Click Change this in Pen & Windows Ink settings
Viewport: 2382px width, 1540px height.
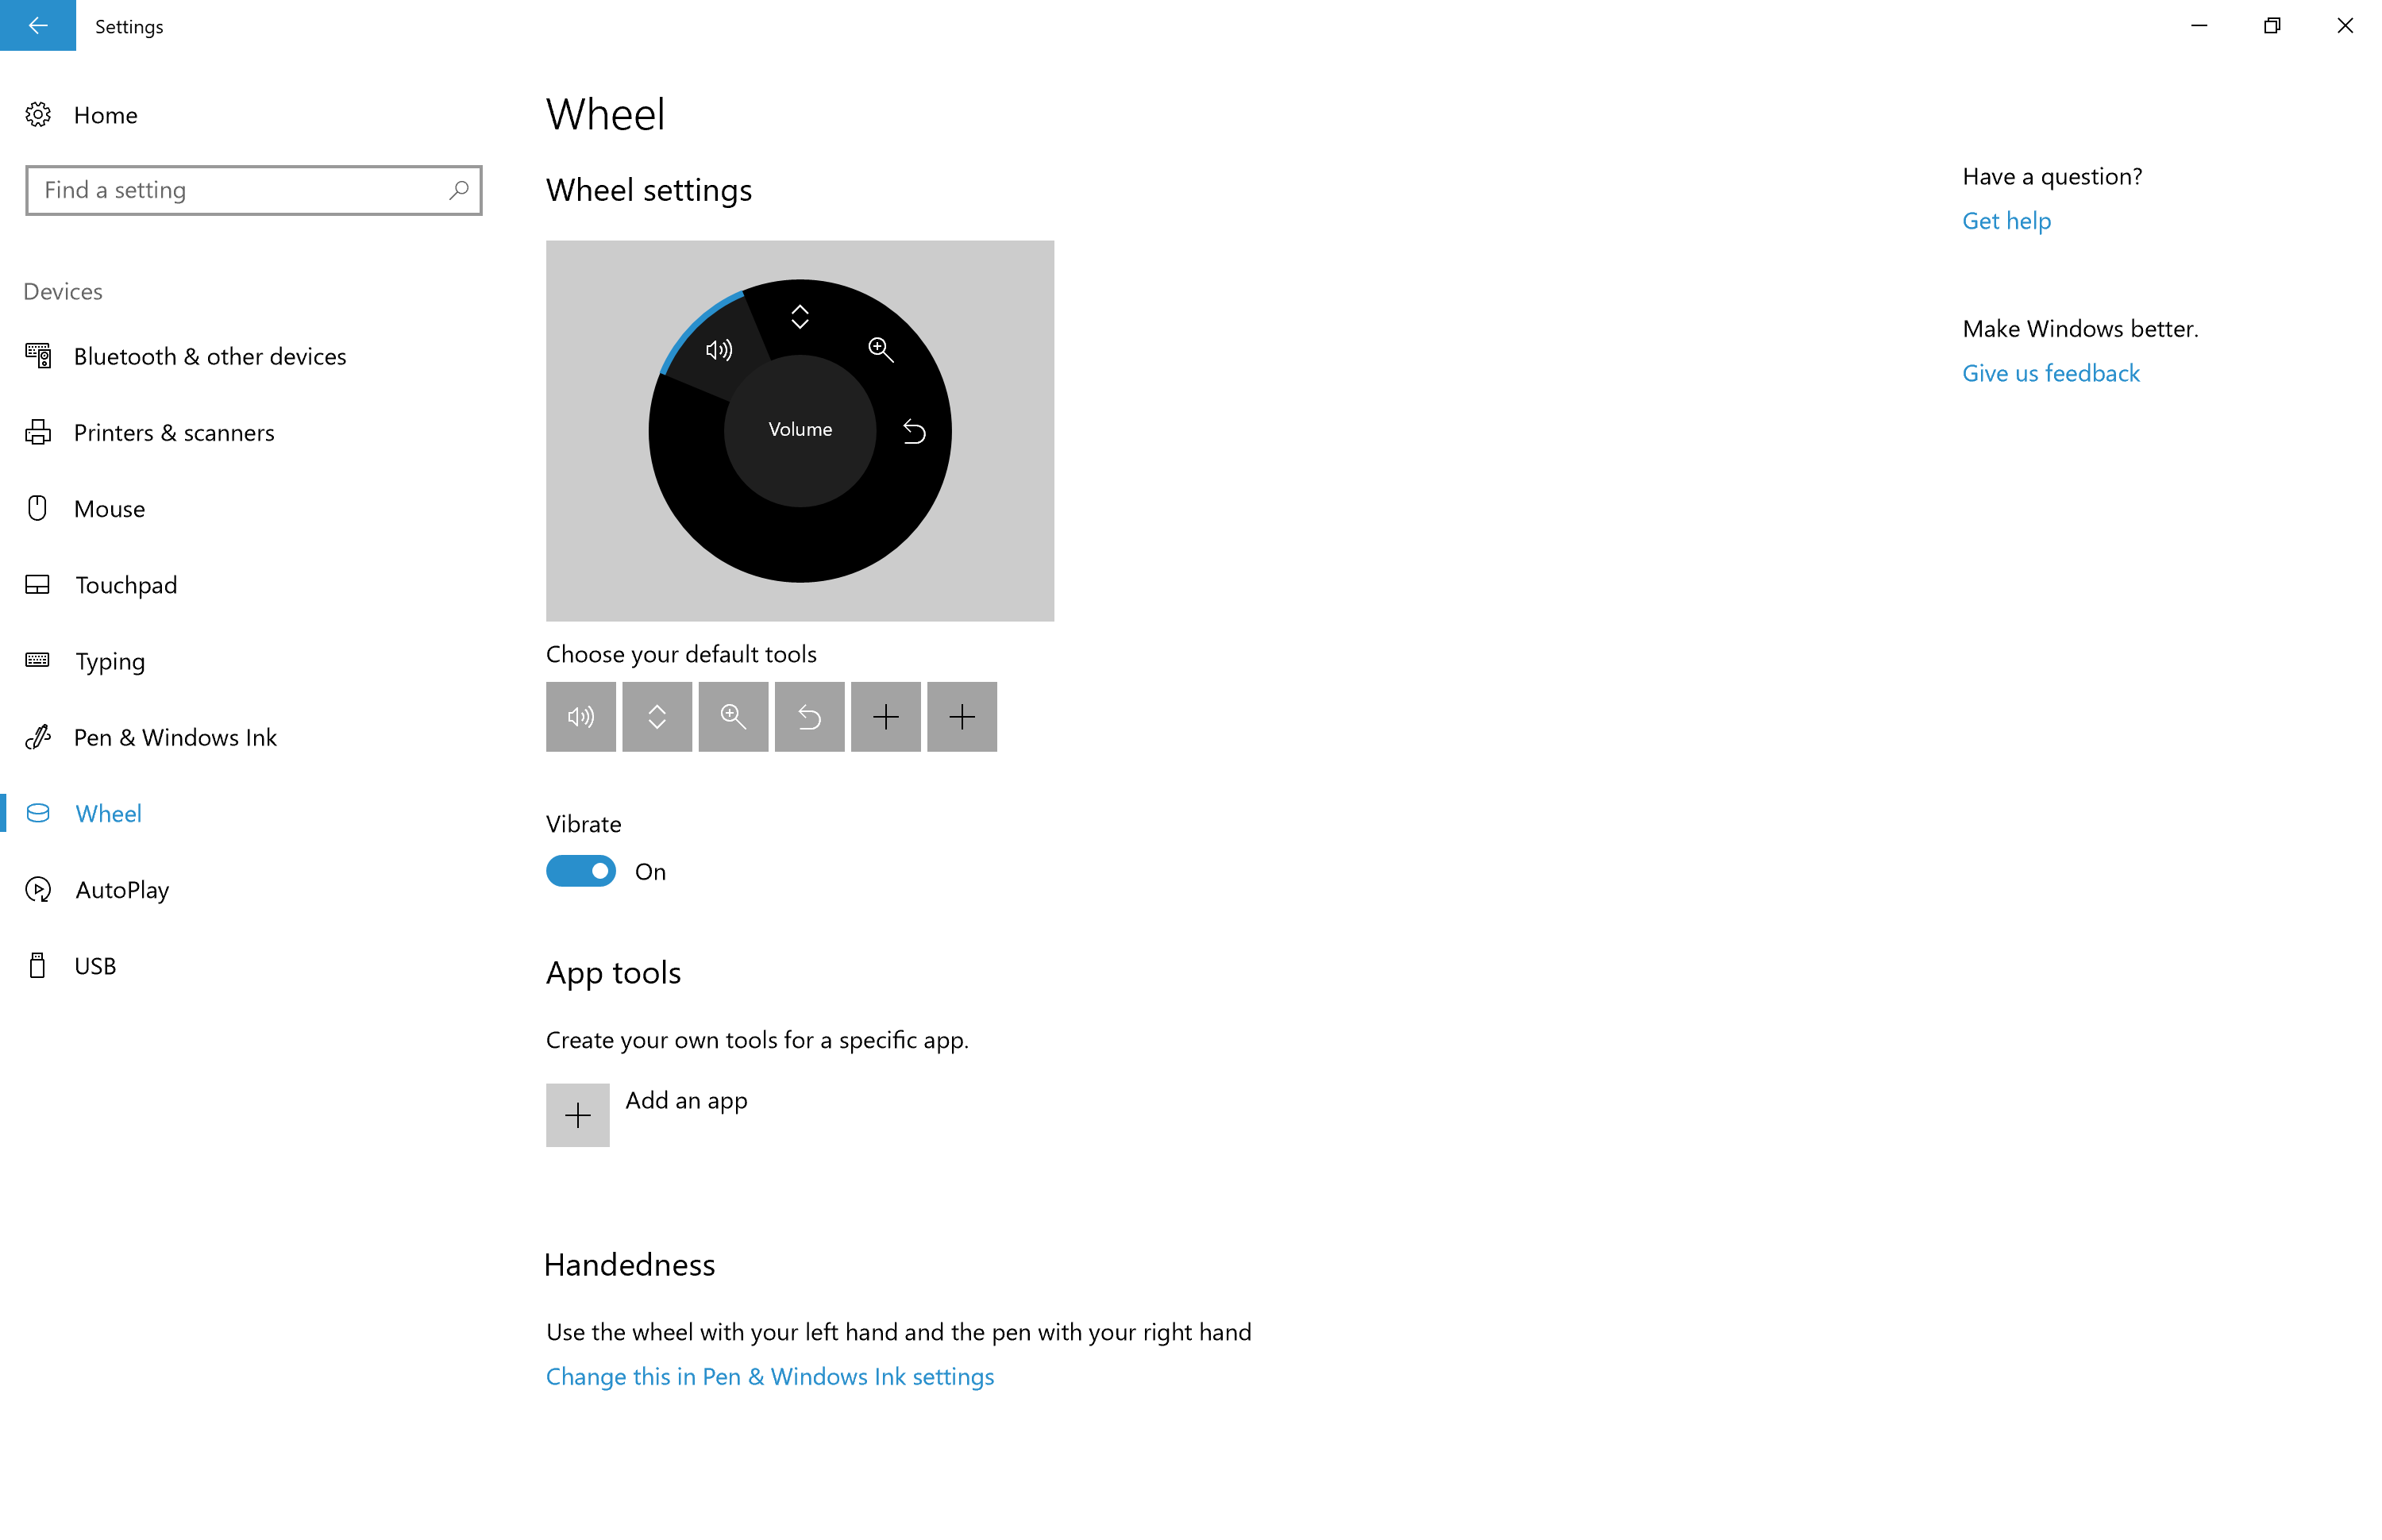(x=769, y=1376)
